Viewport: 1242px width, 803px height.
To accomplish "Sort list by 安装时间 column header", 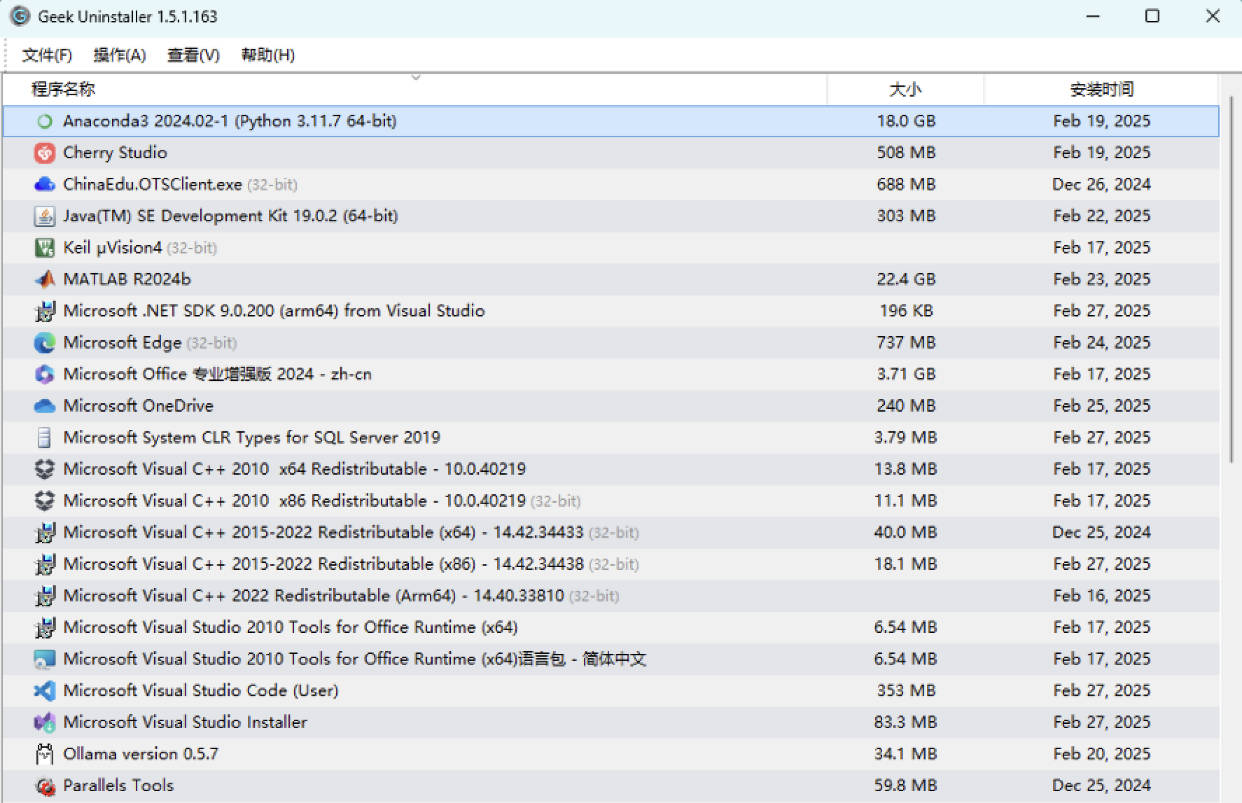I will [x=1101, y=89].
